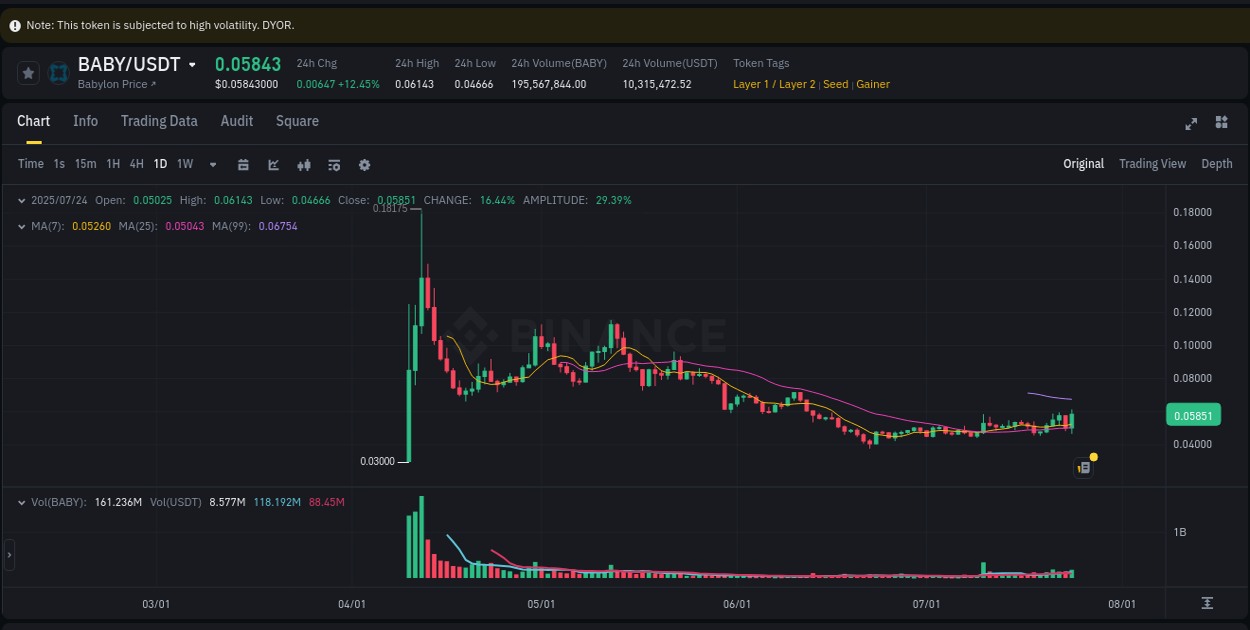Screen dimensions: 1250x630
Task: Open the extra timeframe dropdown arrow
Action: click(212, 164)
